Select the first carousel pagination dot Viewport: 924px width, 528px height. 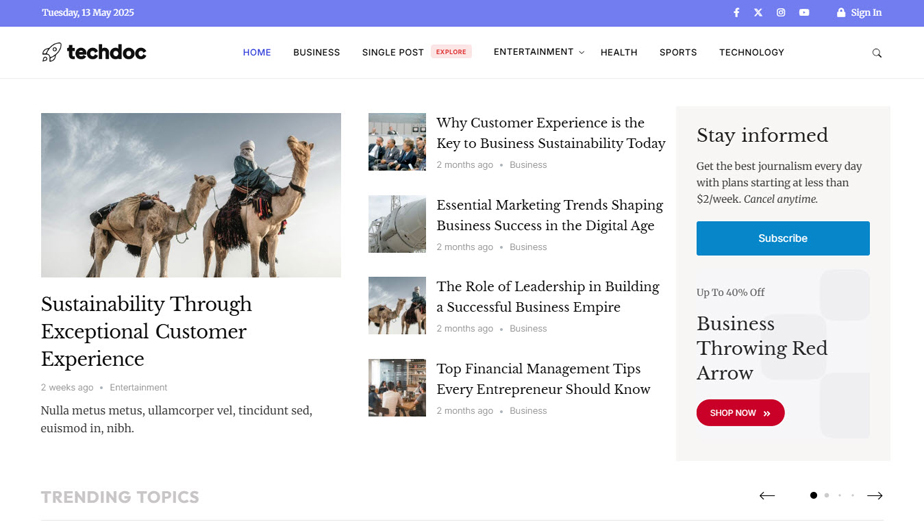(x=813, y=496)
